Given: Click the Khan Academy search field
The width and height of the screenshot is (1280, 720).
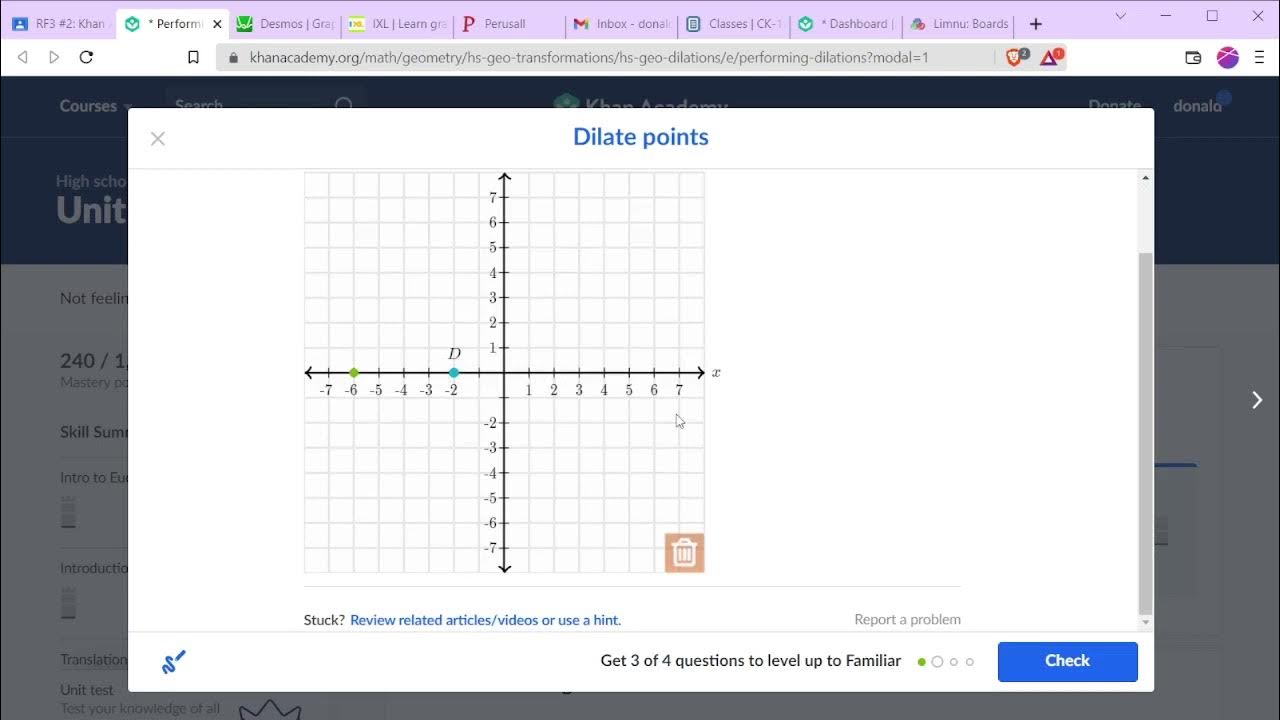Looking at the screenshot, I should (x=263, y=105).
